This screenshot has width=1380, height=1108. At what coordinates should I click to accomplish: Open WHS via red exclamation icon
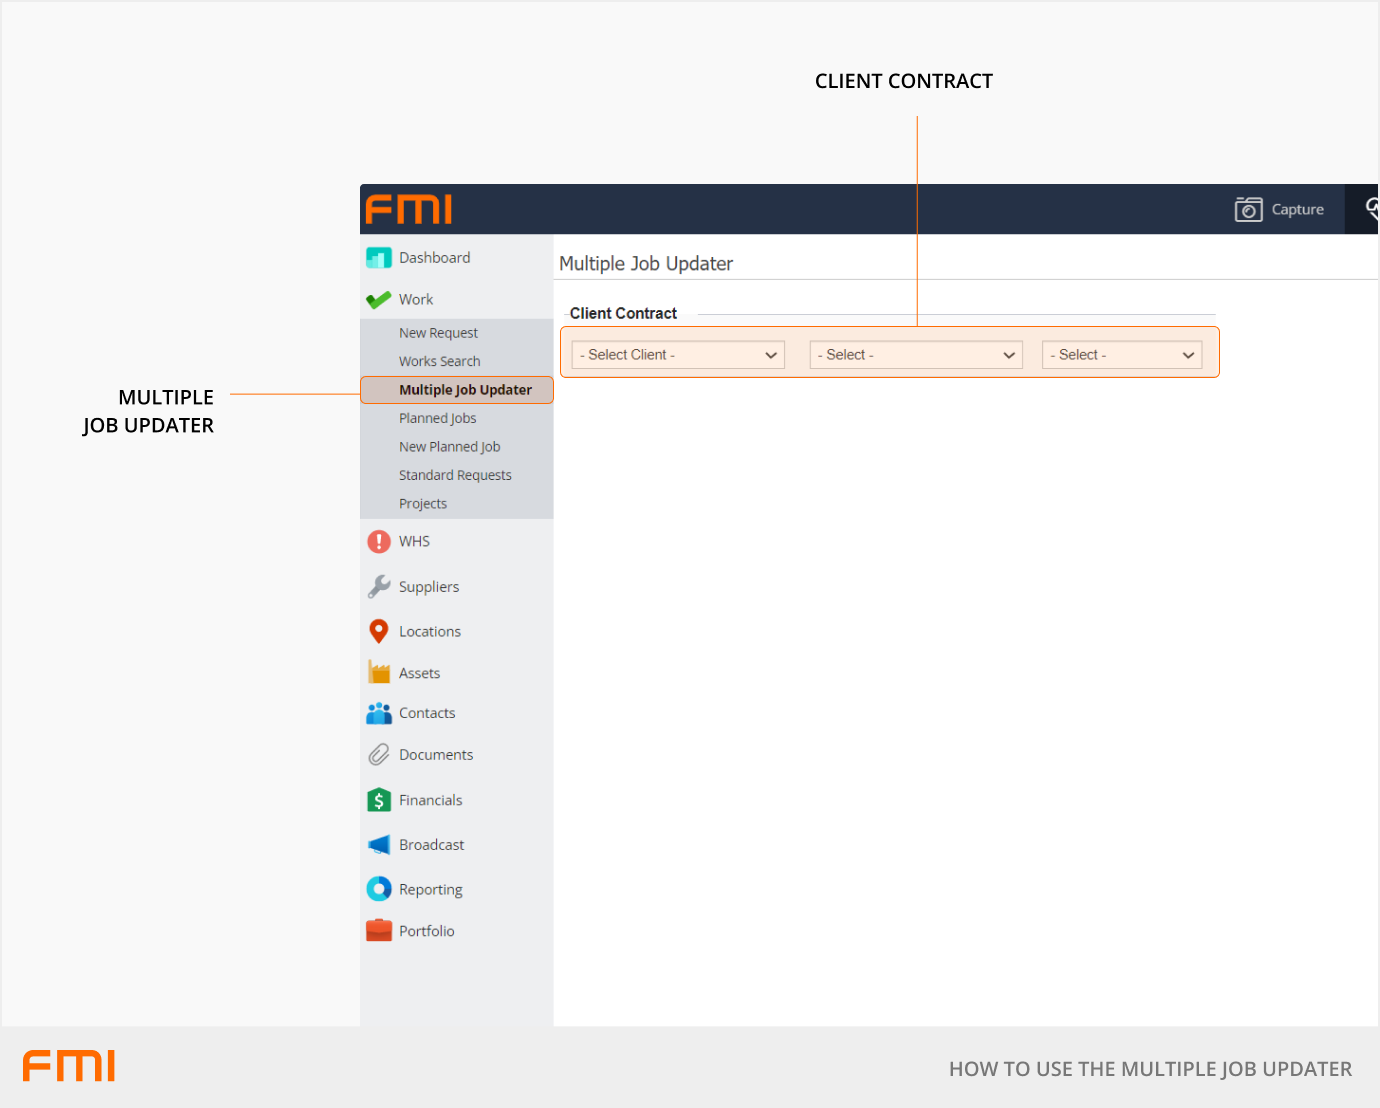pos(379,541)
